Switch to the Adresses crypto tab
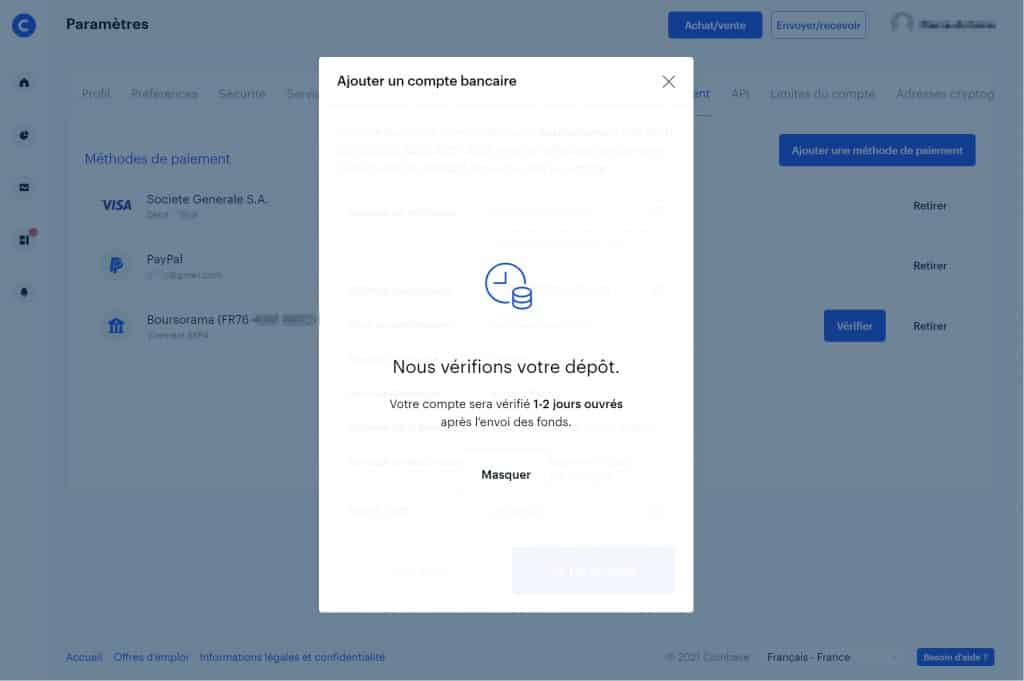 click(x=944, y=93)
